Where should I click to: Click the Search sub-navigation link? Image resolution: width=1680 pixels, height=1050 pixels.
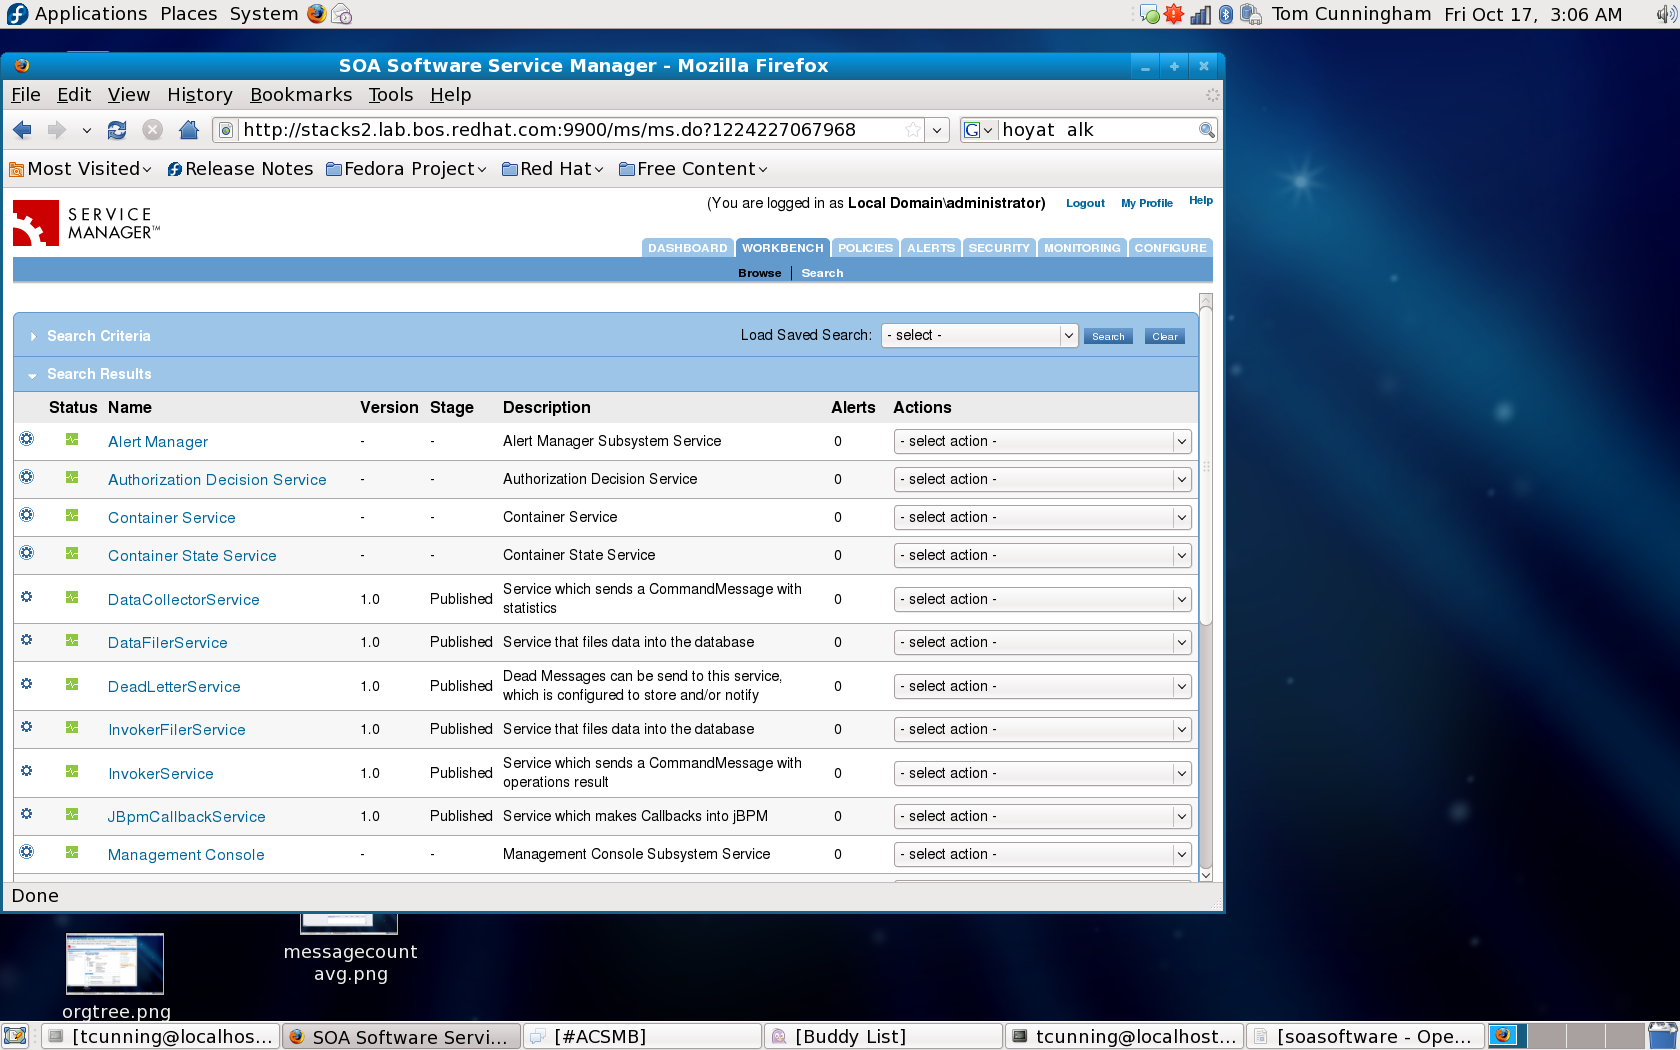coord(822,273)
